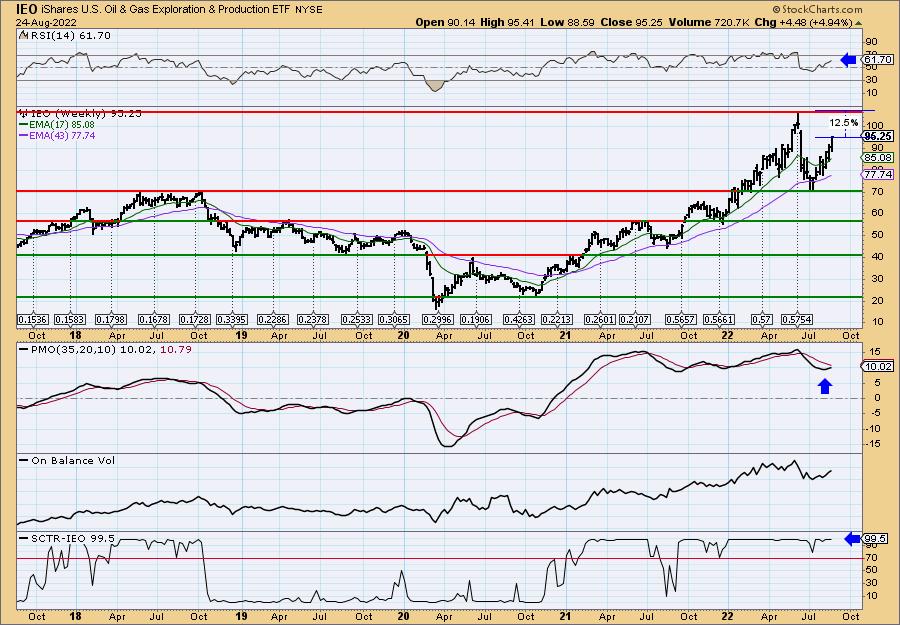Click the 77.74 EMA tag on right axis

[878, 174]
